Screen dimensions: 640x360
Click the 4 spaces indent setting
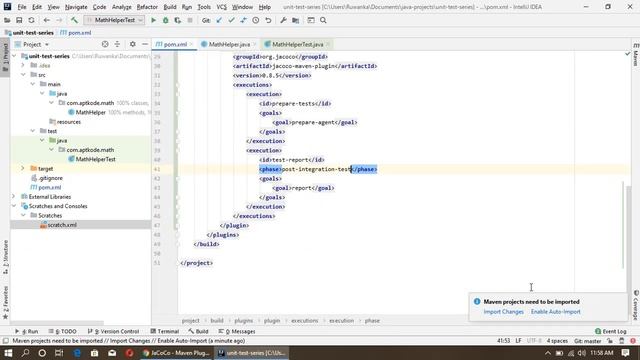click(x=557, y=340)
